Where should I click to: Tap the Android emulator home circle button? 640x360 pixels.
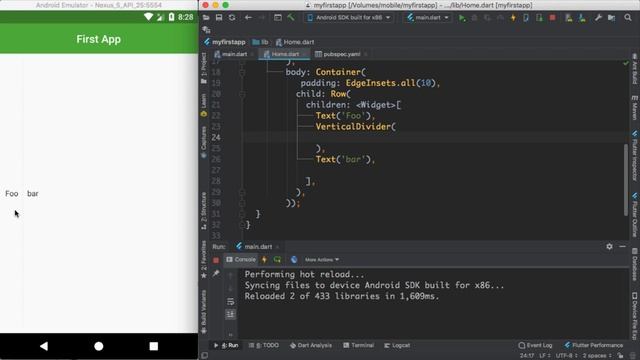pyautogui.click(x=99, y=346)
